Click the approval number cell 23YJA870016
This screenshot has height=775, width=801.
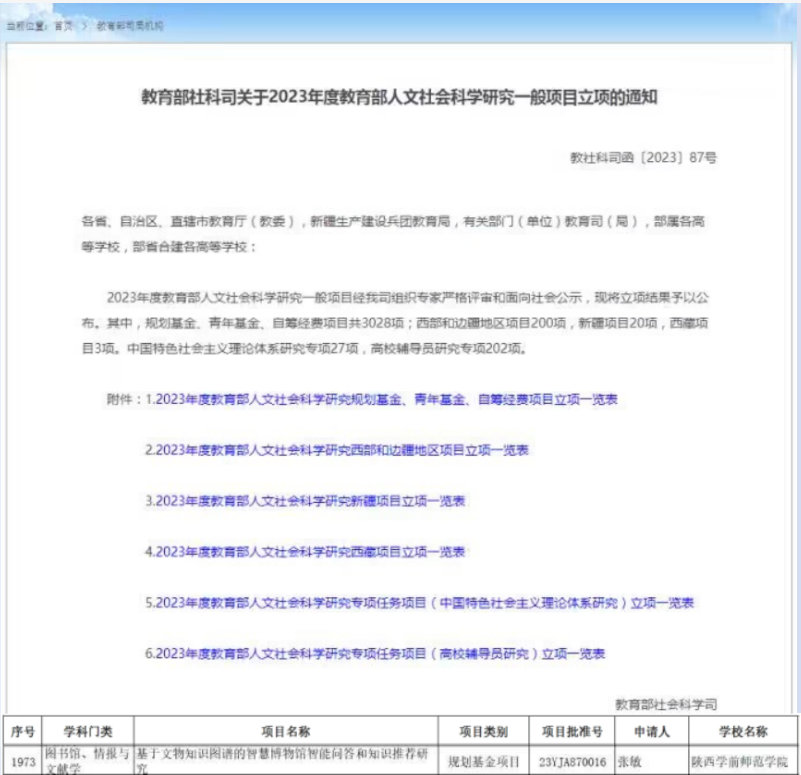coord(572,761)
